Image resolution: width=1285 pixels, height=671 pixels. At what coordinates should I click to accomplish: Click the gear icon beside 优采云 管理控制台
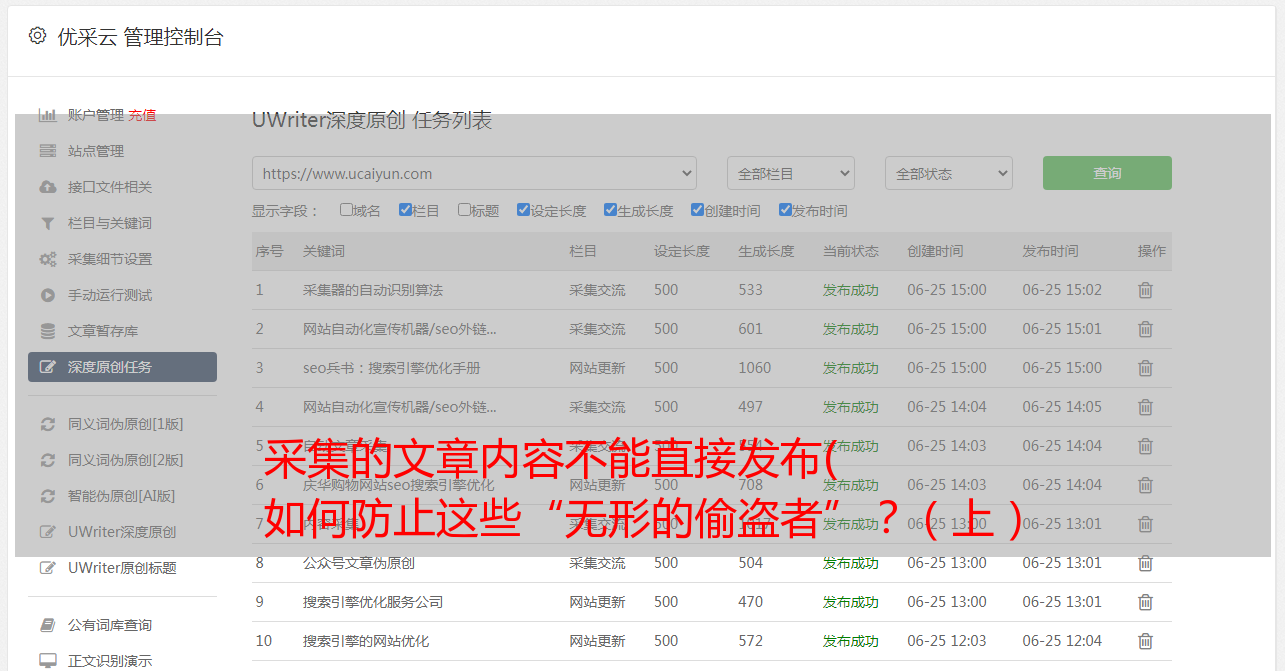(37, 36)
